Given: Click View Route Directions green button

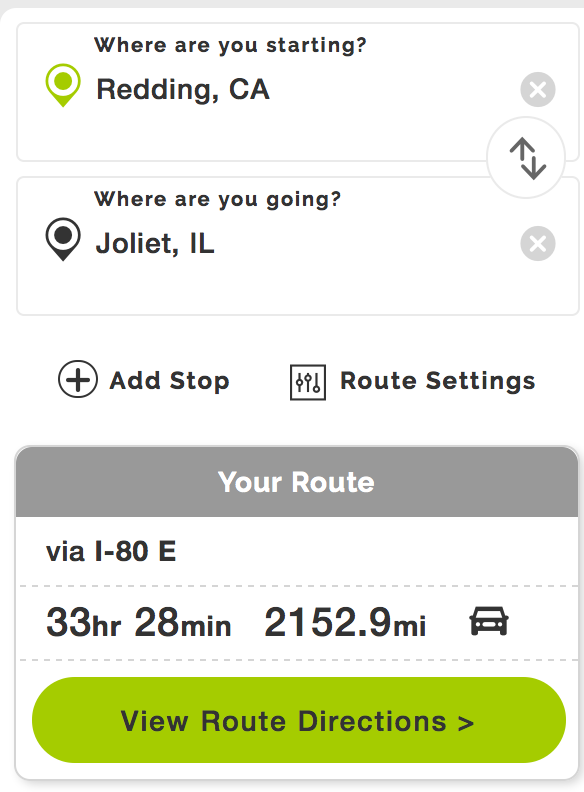Looking at the screenshot, I should (299, 720).
